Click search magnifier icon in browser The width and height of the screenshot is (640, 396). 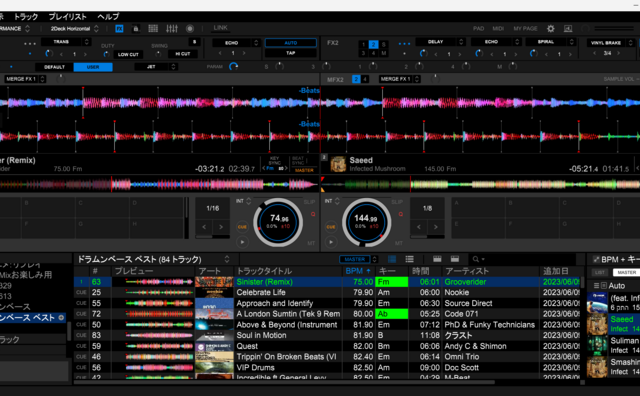point(476,259)
